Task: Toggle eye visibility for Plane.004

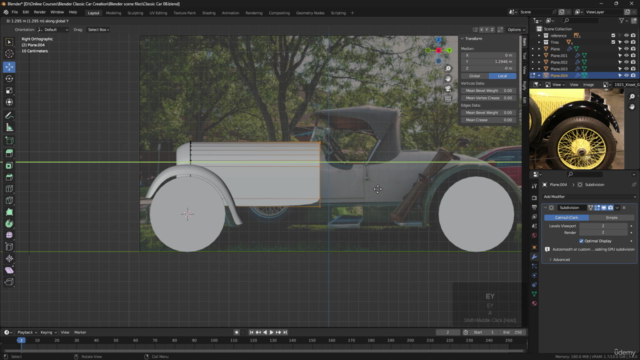Action: [627, 76]
